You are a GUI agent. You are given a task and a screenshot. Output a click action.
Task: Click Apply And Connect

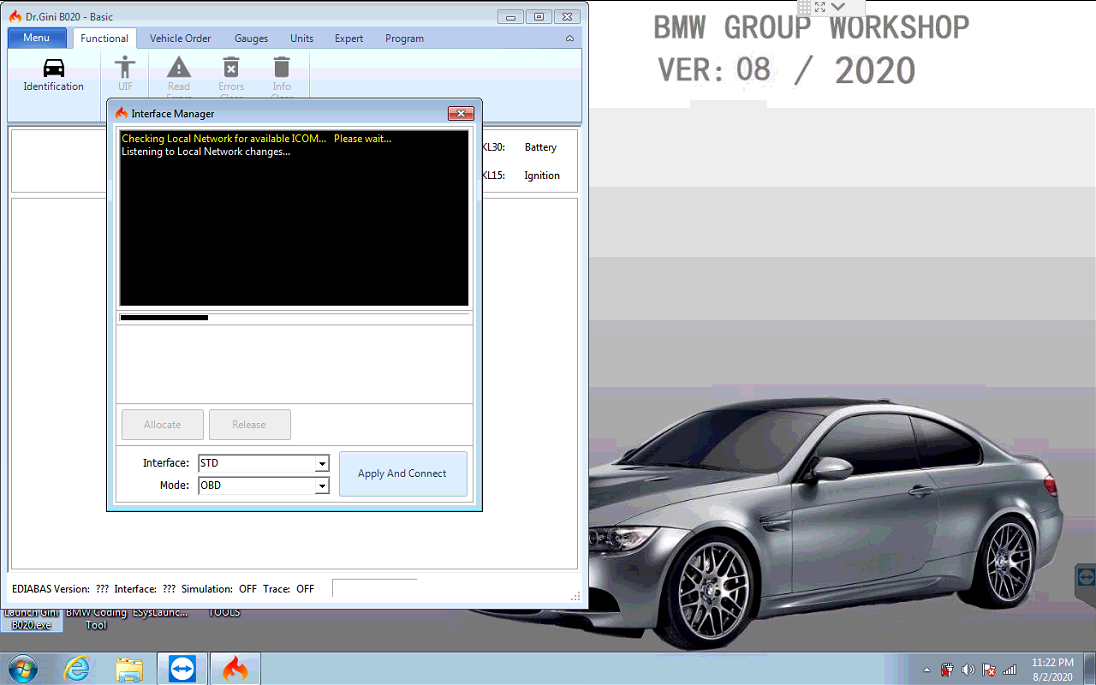point(403,473)
